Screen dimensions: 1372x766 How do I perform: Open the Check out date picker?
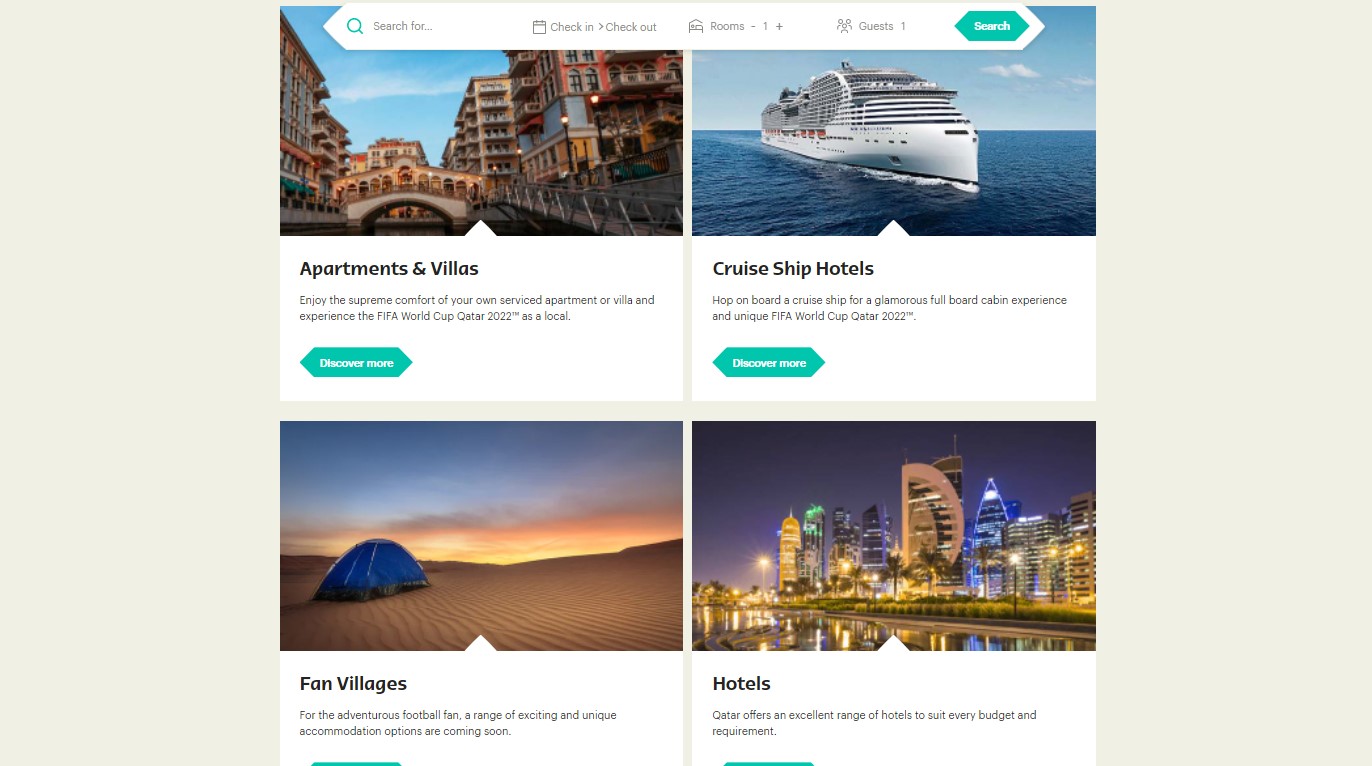(x=631, y=27)
